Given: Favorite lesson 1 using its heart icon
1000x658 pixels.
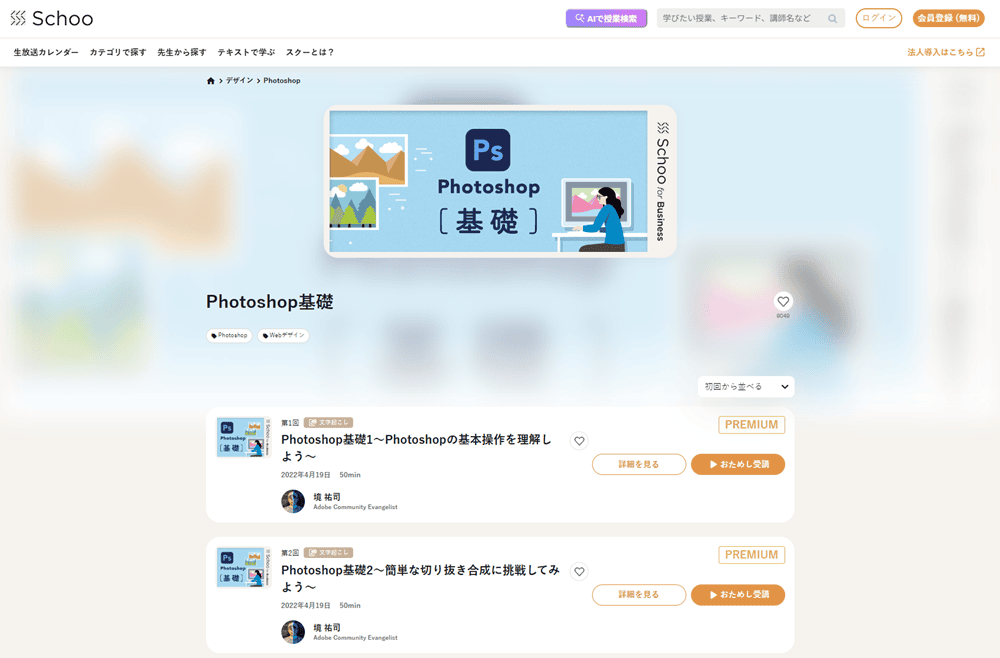Looking at the screenshot, I should 579,440.
